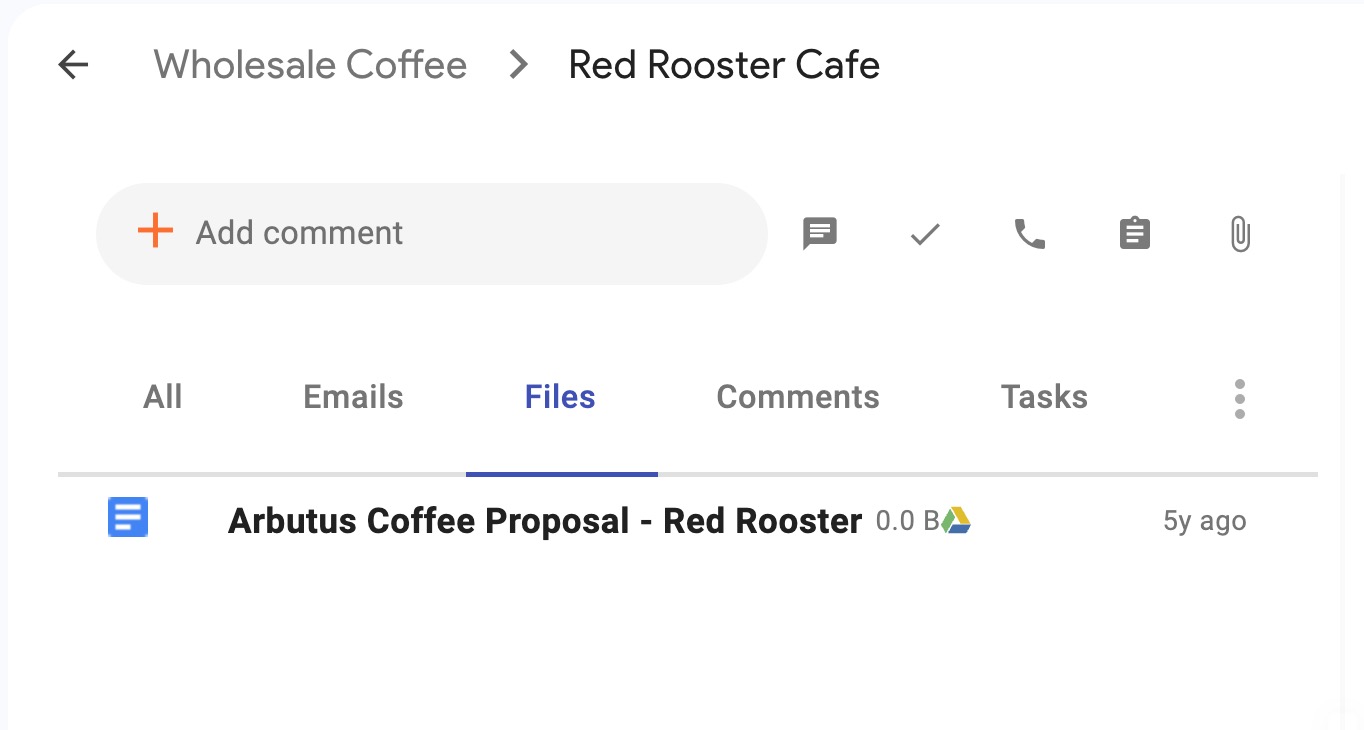This screenshot has width=1364, height=730.
Task: Open the comment bubble icon
Action: click(x=820, y=234)
